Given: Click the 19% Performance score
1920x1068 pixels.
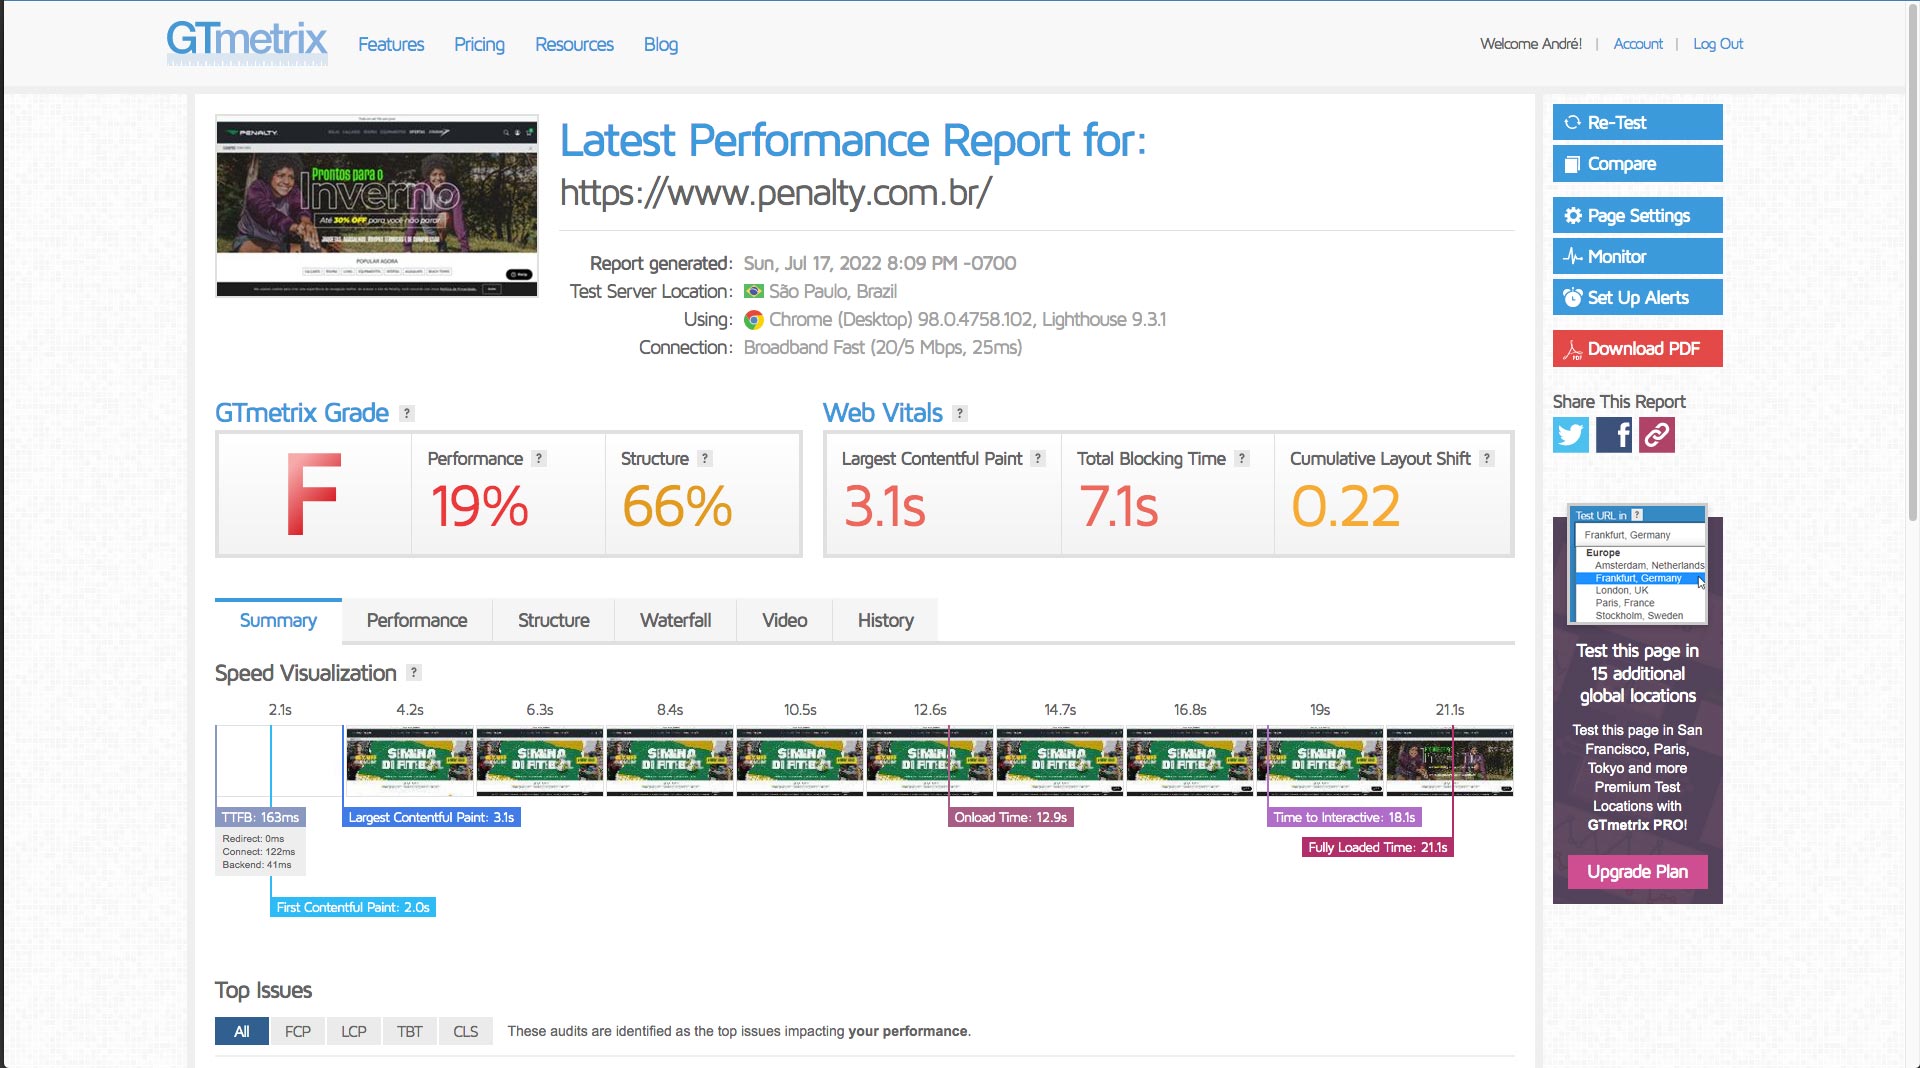Looking at the screenshot, I should [479, 505].
